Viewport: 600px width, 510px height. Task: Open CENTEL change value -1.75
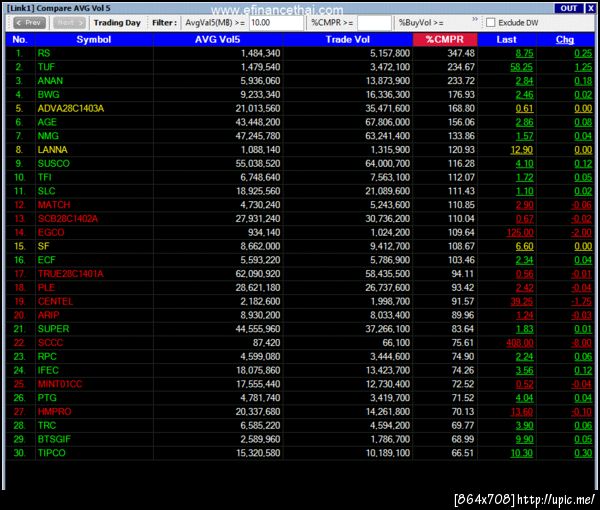click(x=581, y=301)
